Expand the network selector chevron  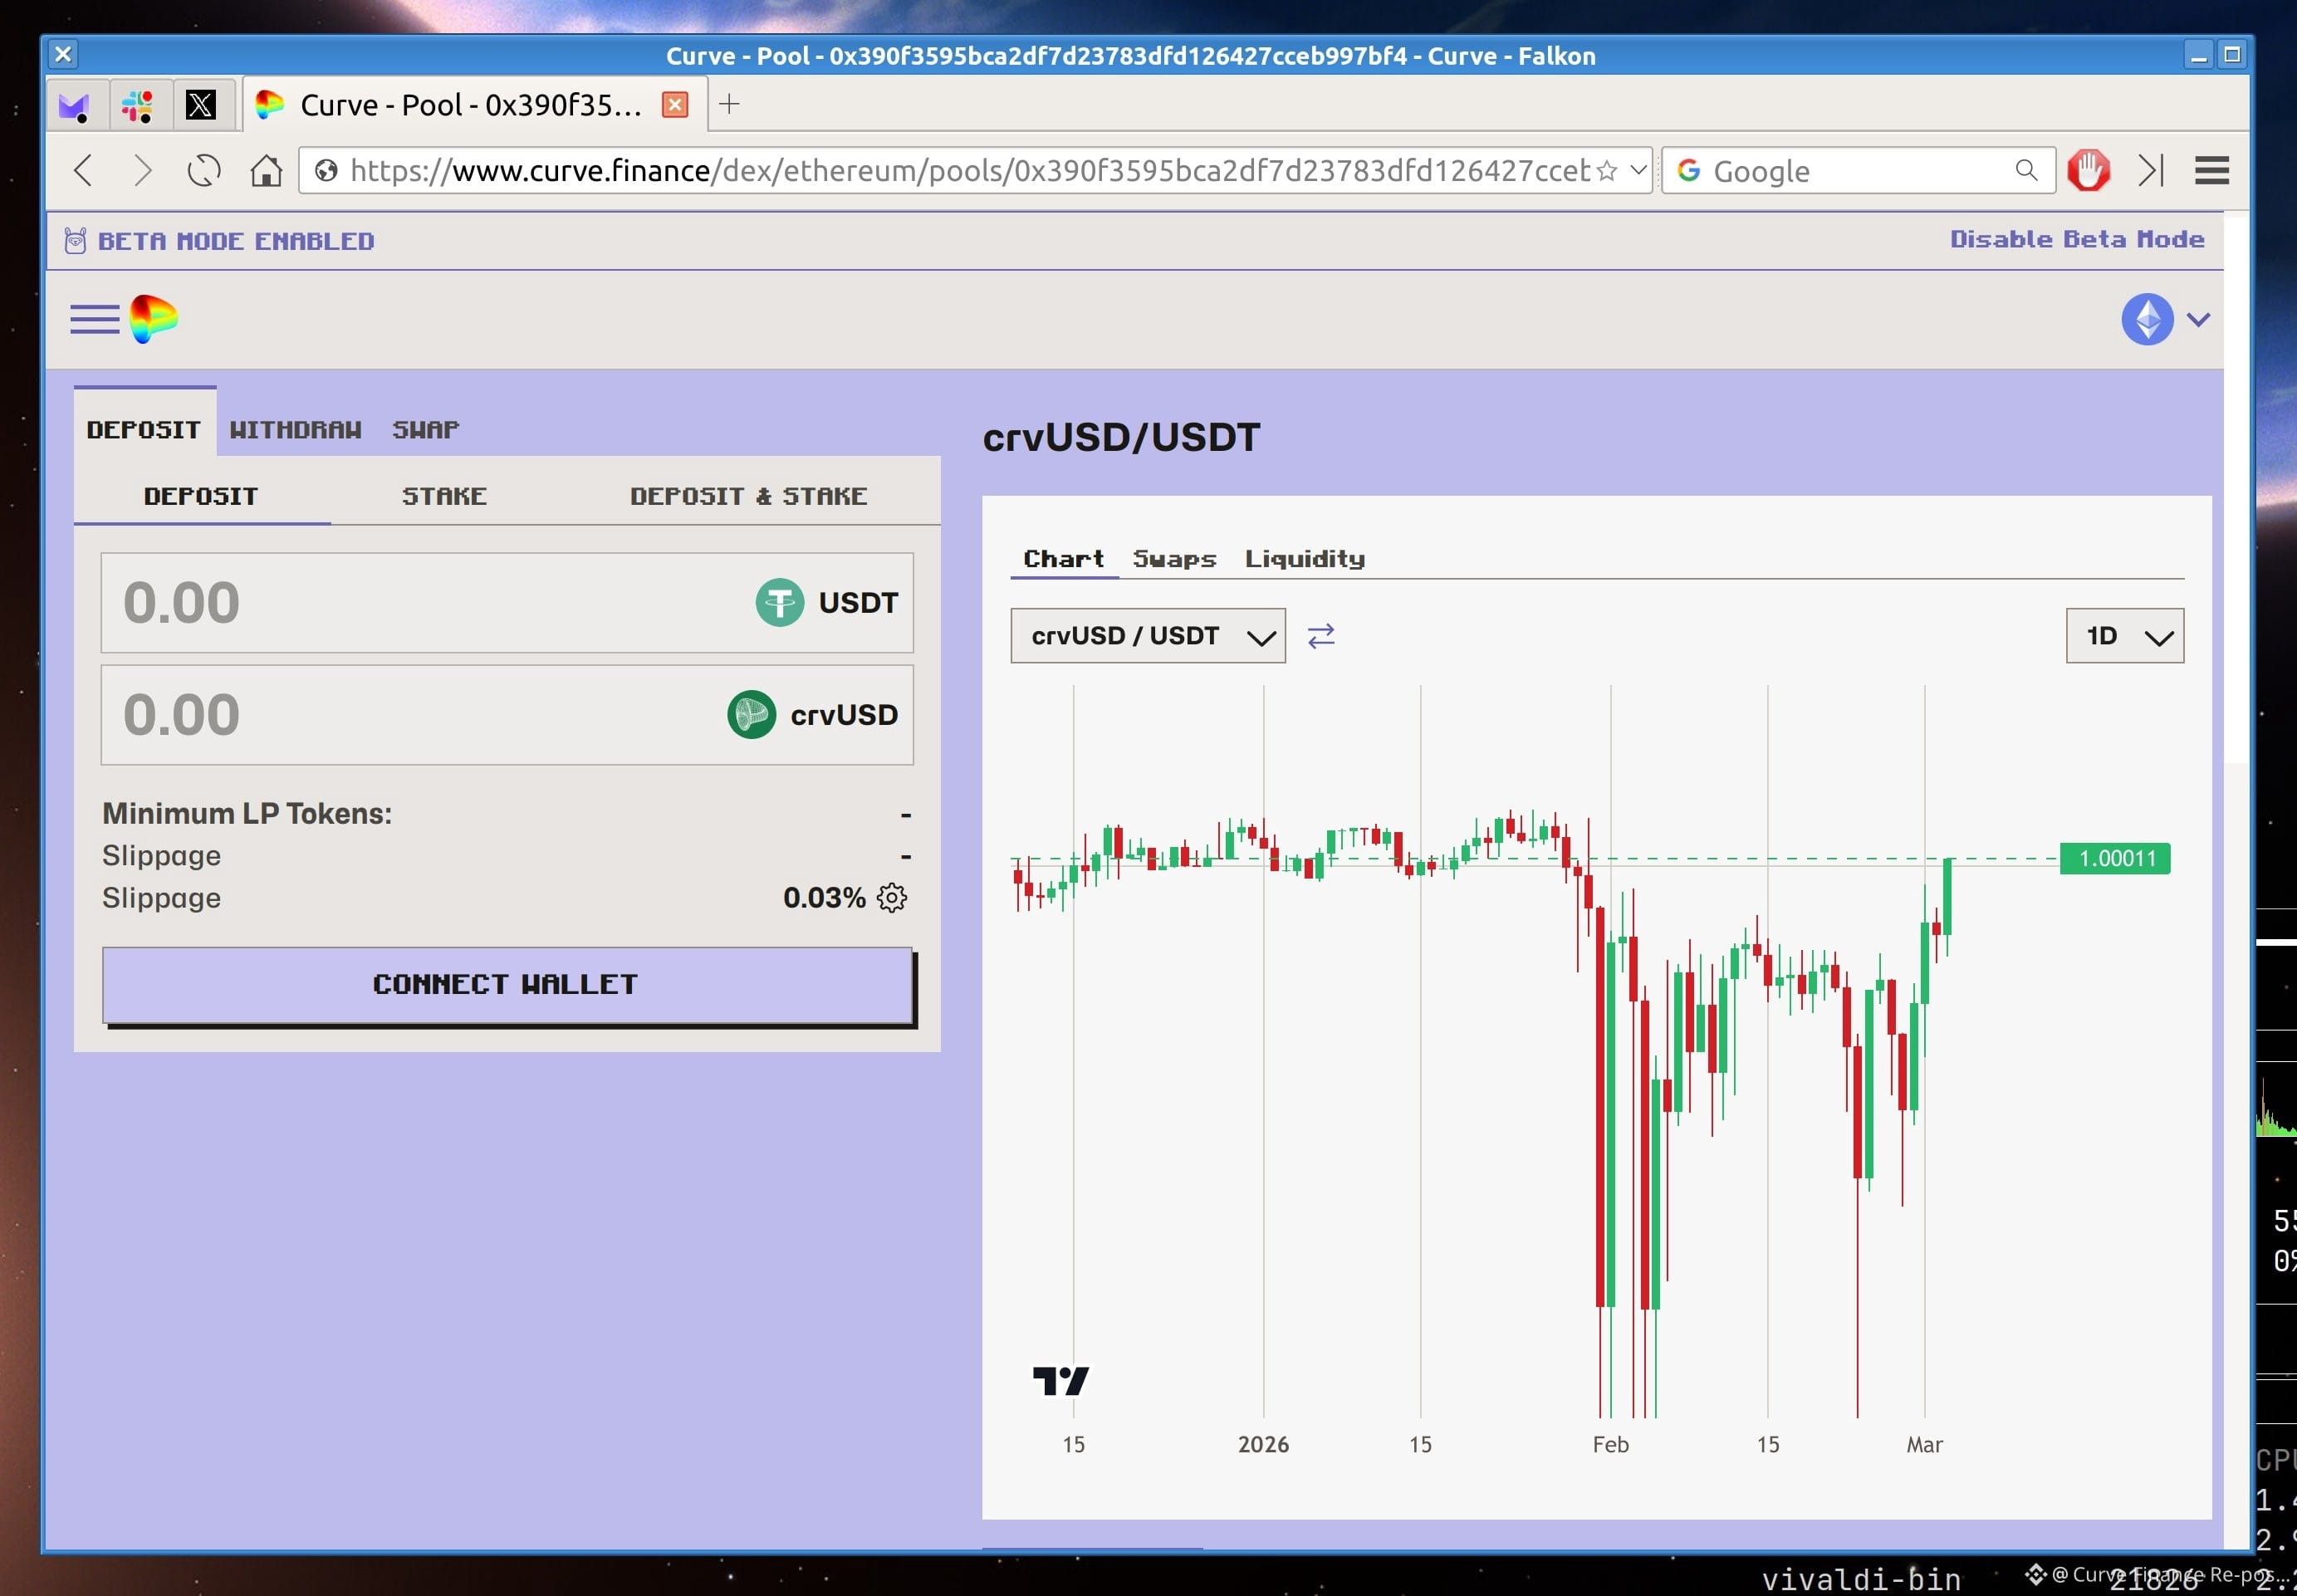pos(2198,319)
